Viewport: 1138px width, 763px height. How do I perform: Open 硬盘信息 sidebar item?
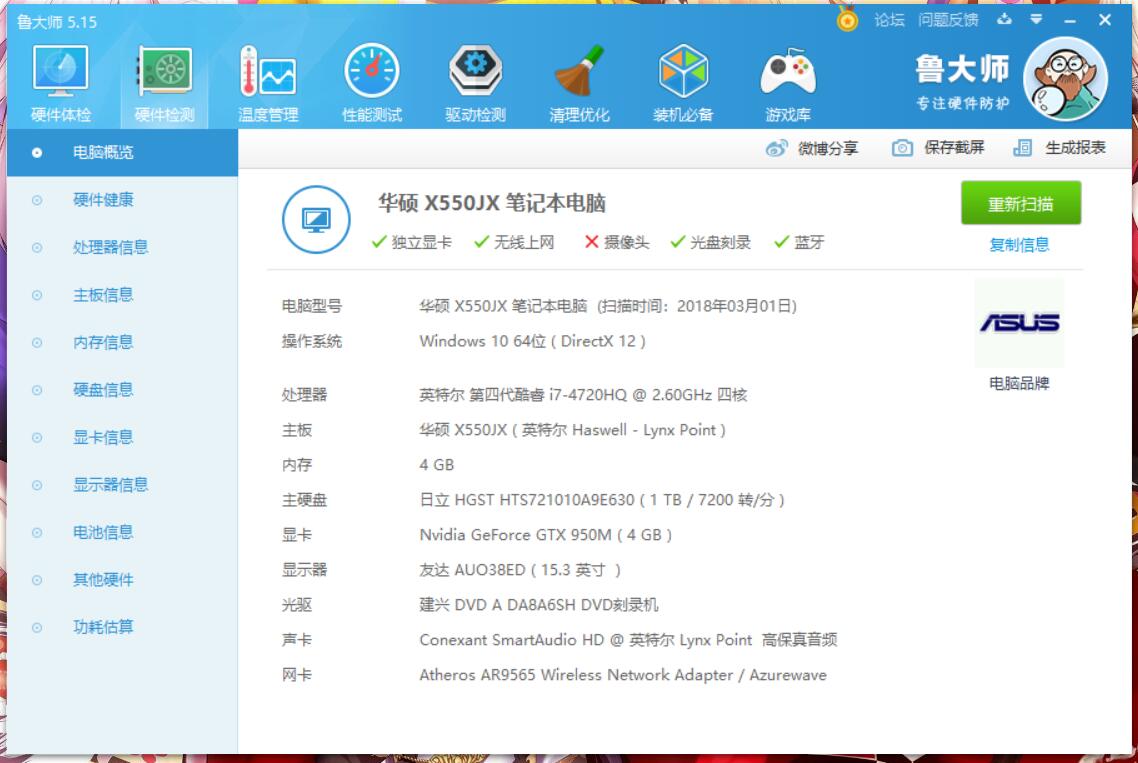tap(122, 390)
